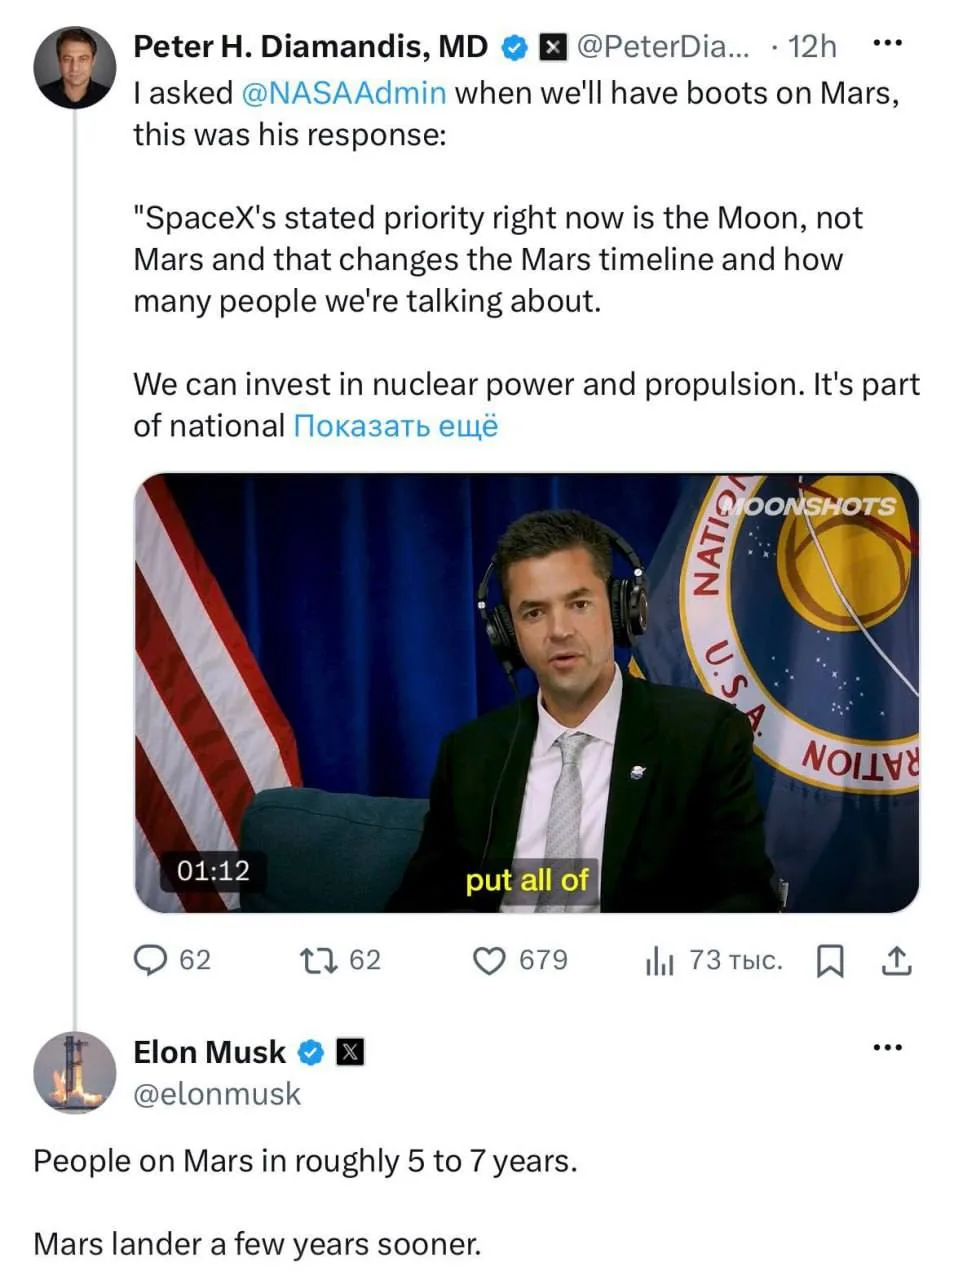Click the Peter H. Diamandis, MD name
954x1280 pixels.
click(x=311, y=46)
